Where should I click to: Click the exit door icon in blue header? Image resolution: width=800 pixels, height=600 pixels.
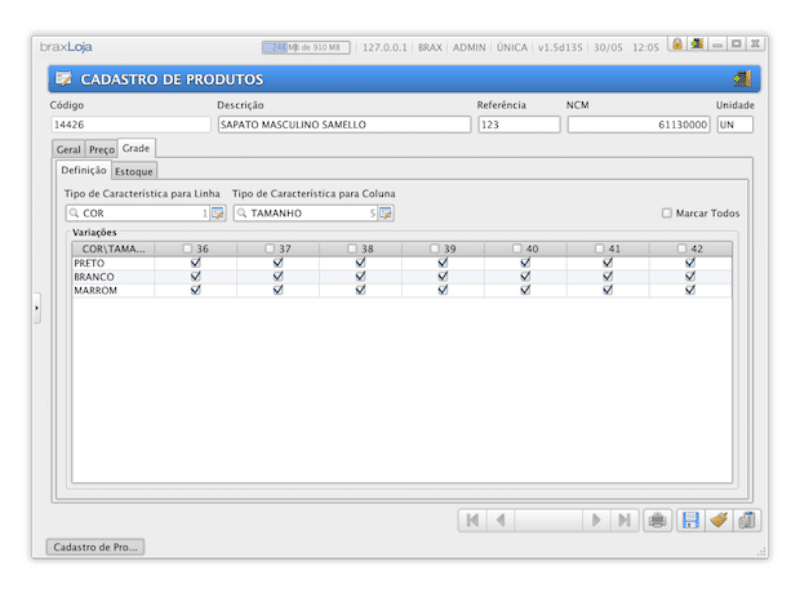pos(741,79)
